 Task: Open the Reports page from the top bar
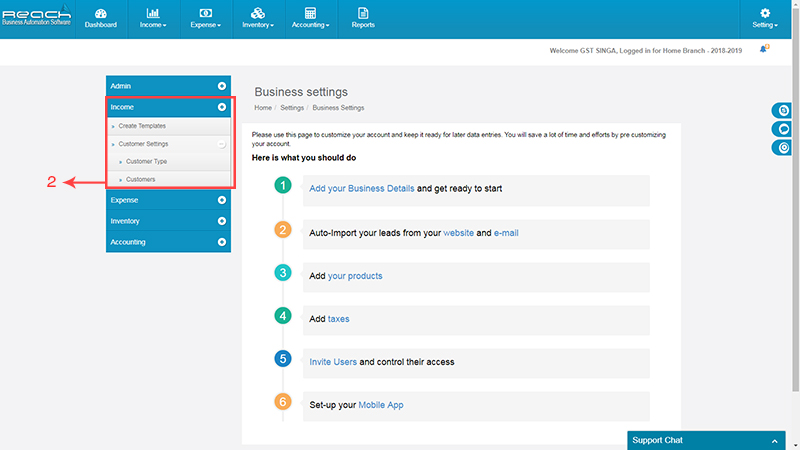[x=363, y=19]
